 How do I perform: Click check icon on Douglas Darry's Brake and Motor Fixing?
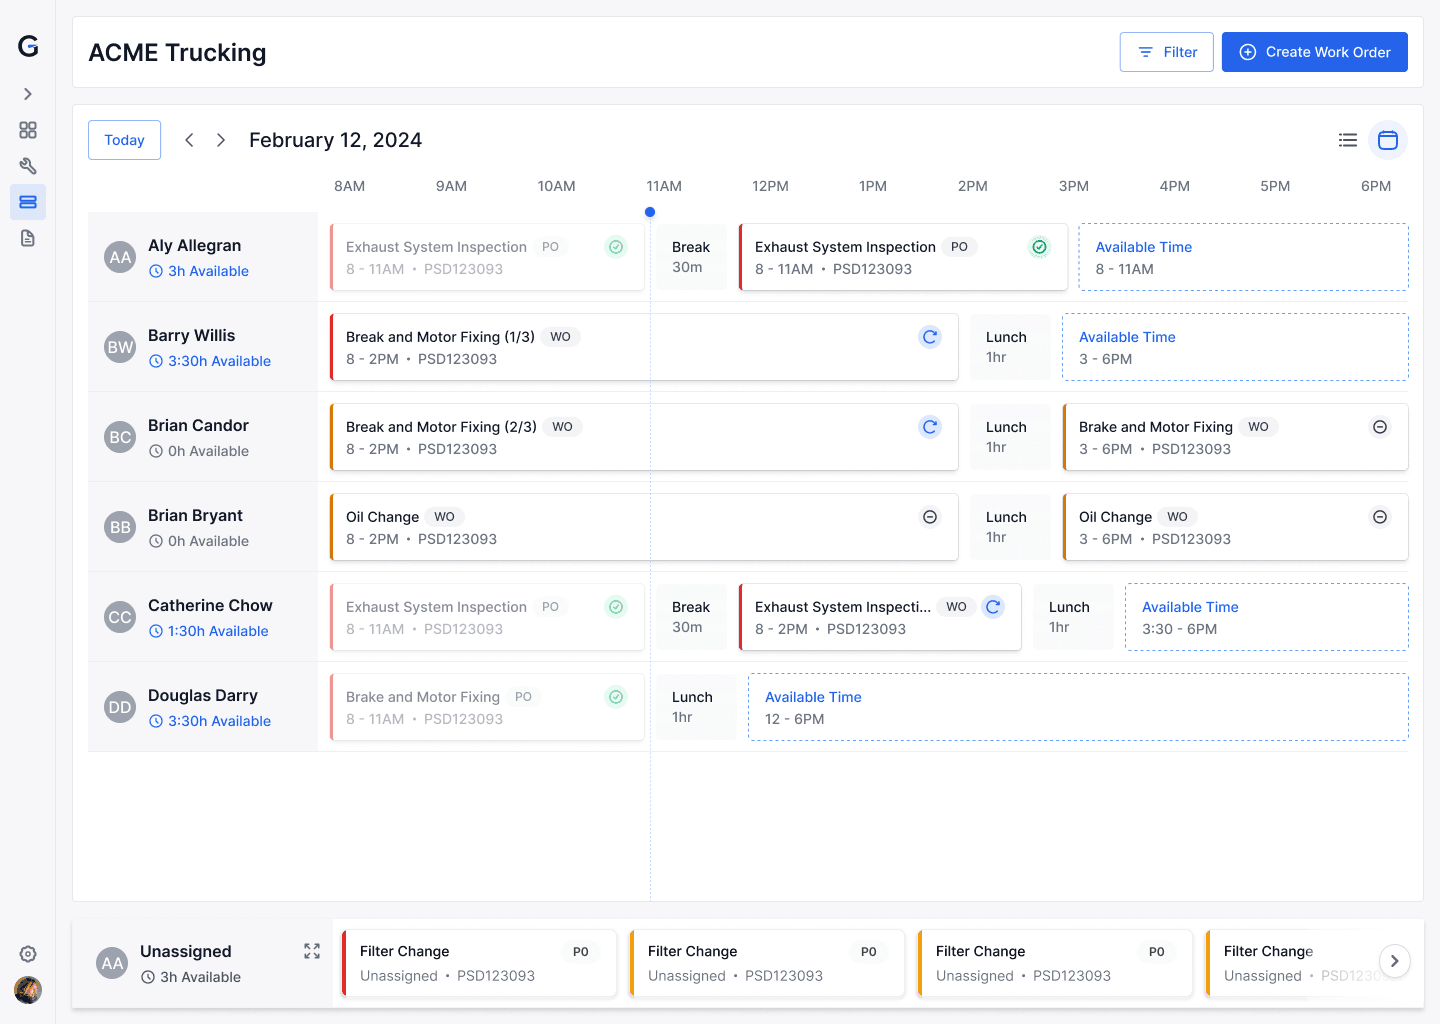(617, 697)
